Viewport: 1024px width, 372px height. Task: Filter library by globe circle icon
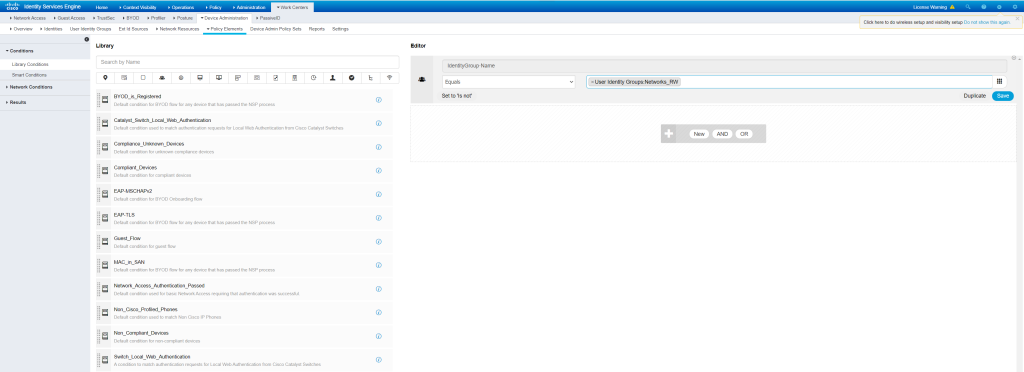[181, 78]
